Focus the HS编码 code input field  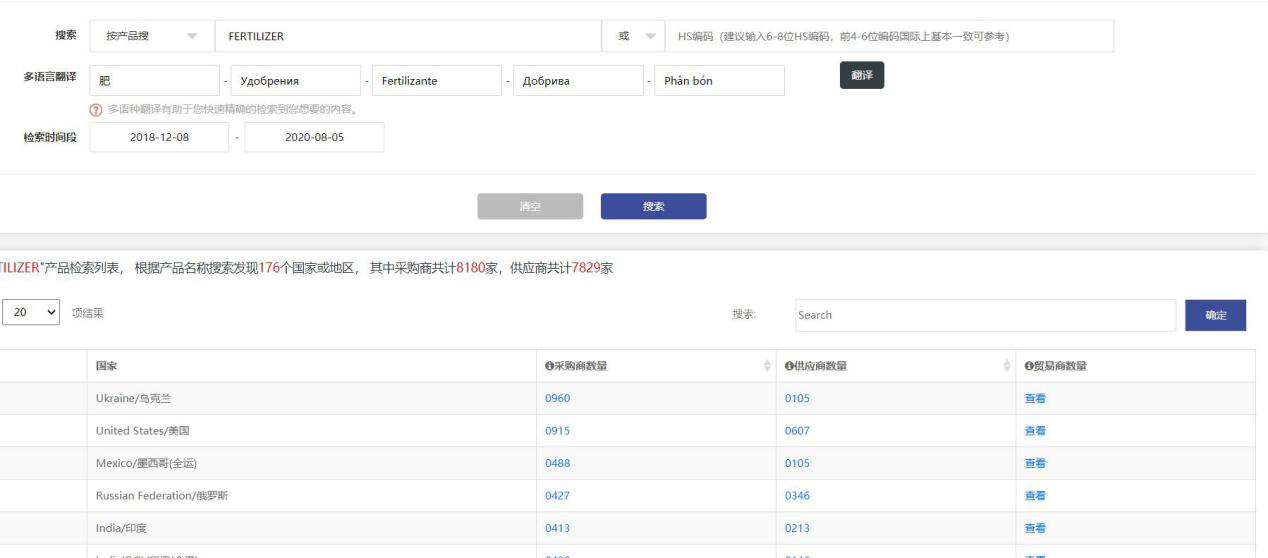tap(887, 37)
